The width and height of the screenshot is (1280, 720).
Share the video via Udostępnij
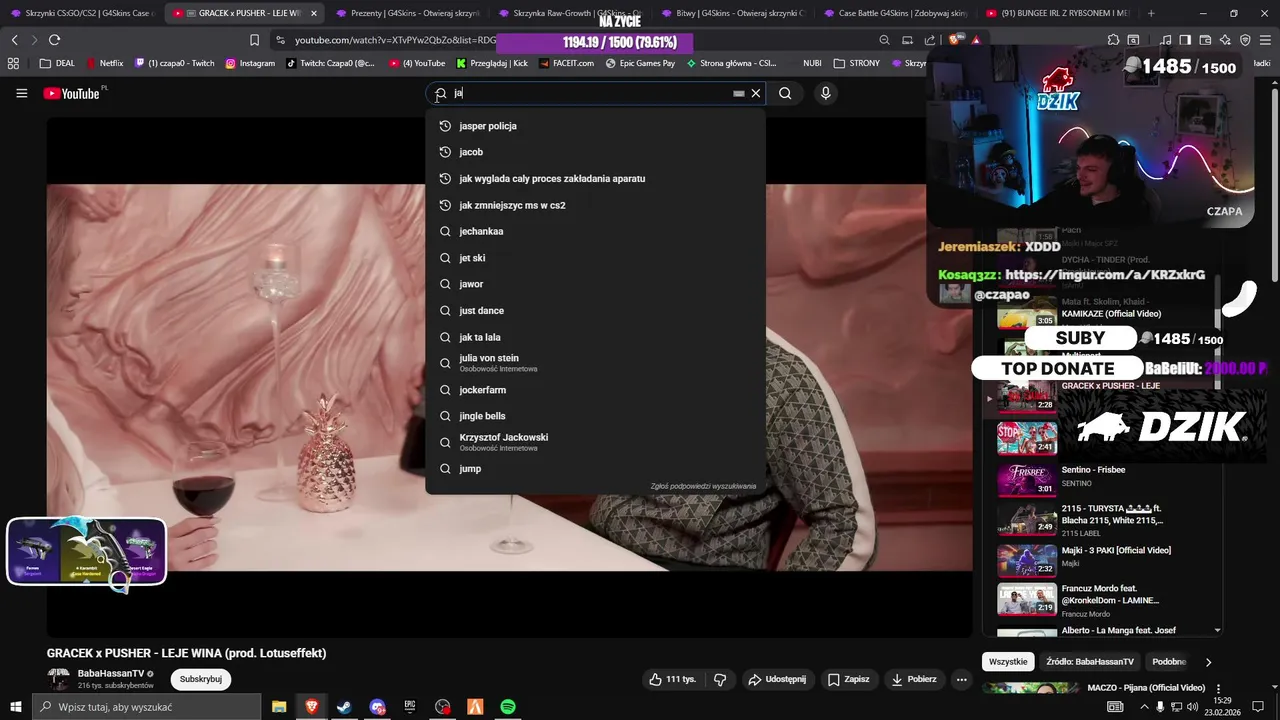coord(777,679)
